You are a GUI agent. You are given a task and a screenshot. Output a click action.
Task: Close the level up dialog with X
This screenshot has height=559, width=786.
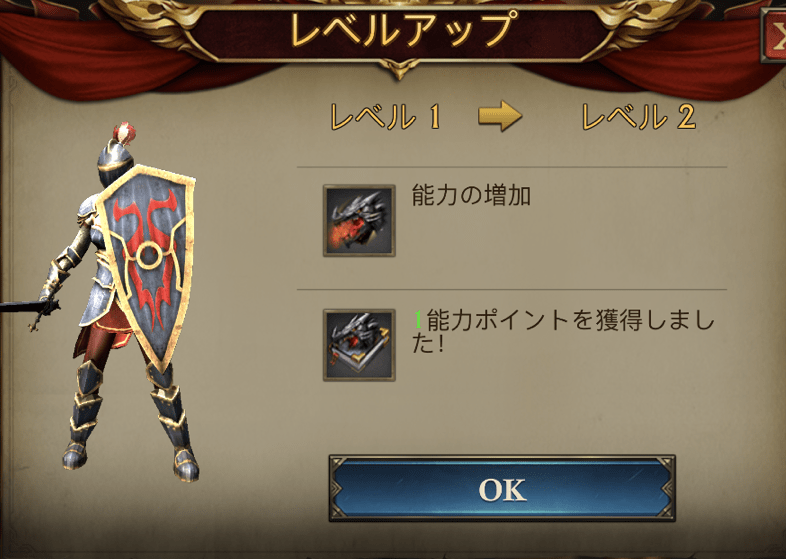(774, 35)
